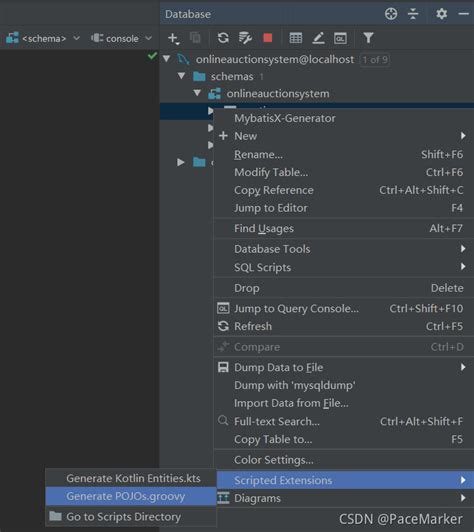Collapse the onlineauctionsystem@localhost tree node
Image resolution: width=474 pixels, height=532 pixels.
tap(166, 59)
